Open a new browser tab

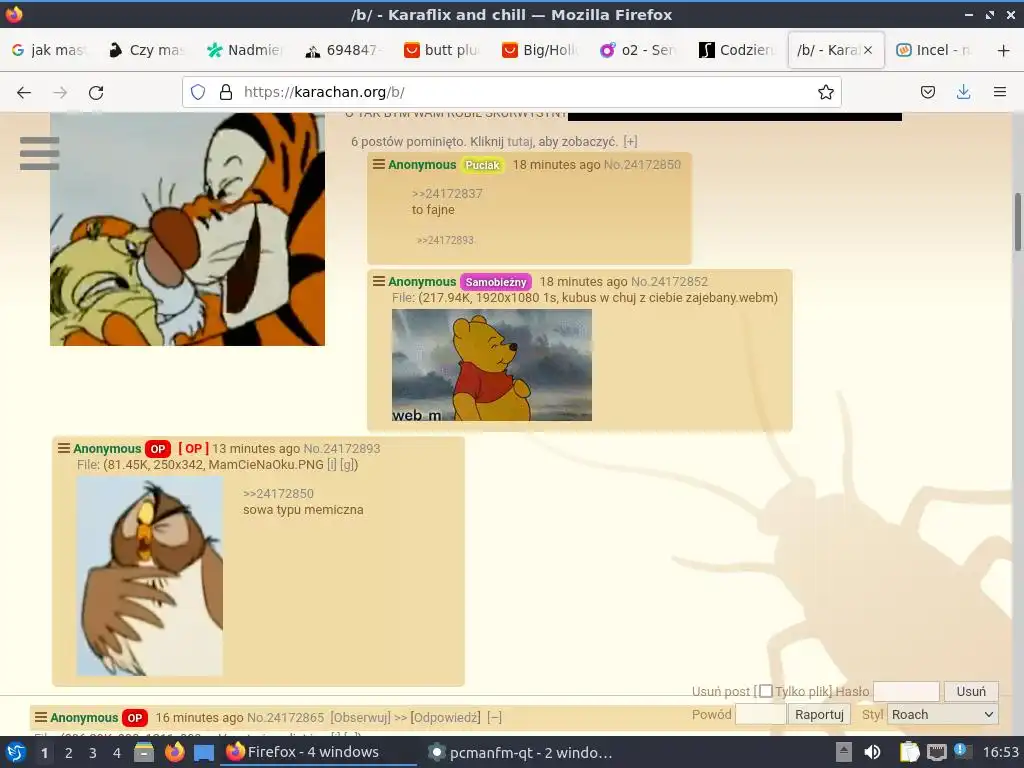1004,50
